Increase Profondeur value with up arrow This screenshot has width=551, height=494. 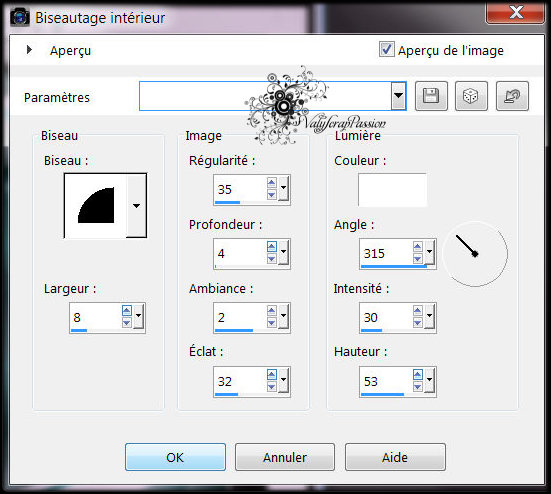(271, 247)
